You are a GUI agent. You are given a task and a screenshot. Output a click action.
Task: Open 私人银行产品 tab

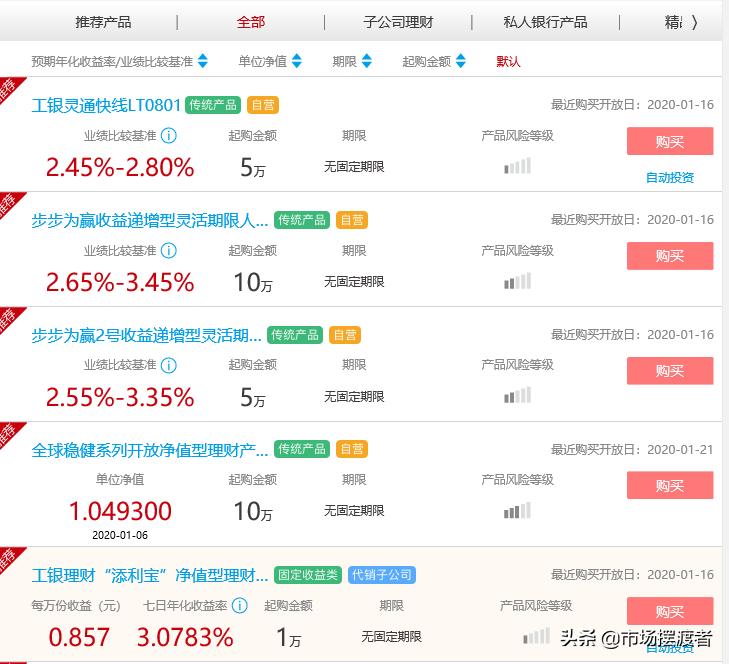pyautogui.click(x=545, y=22)
